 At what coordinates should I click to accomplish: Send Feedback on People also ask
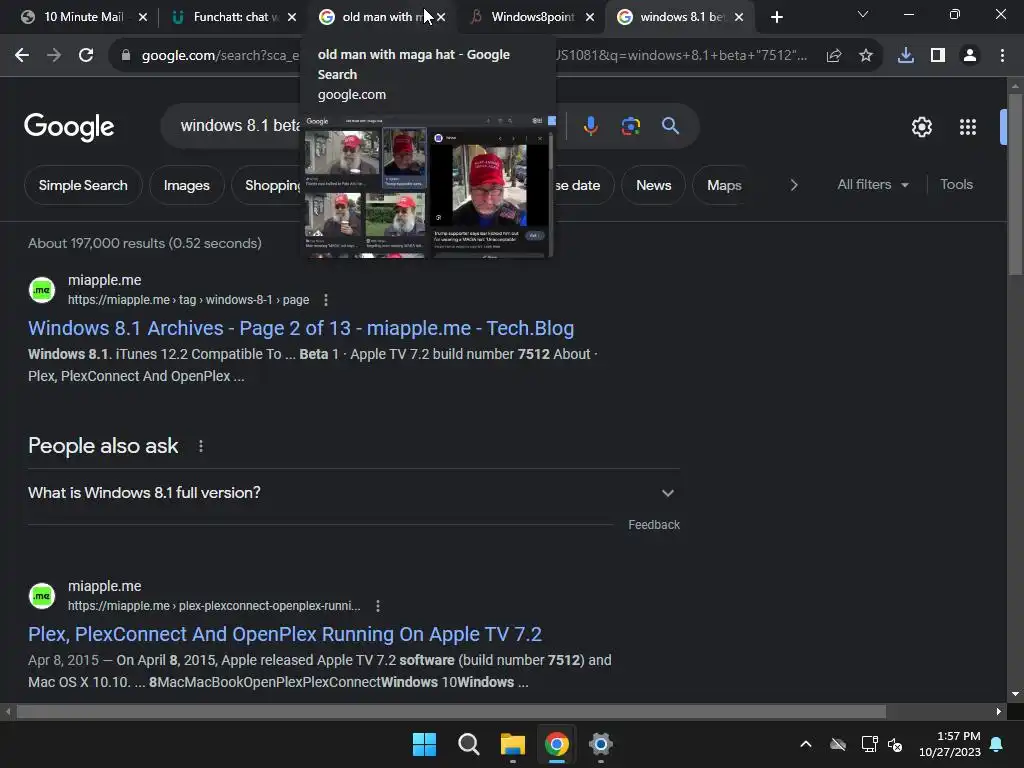click(x=654, y=525)
